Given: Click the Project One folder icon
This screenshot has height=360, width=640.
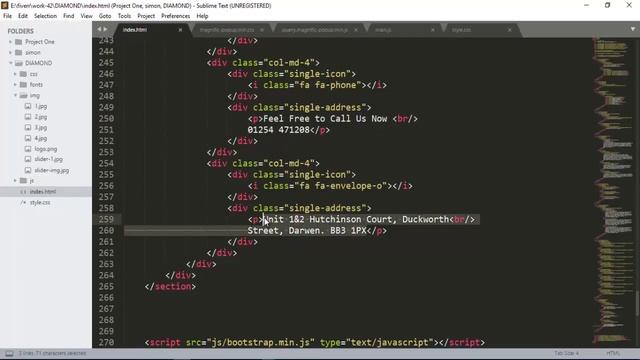Looking at the screenshot, I should coord(18,42).
